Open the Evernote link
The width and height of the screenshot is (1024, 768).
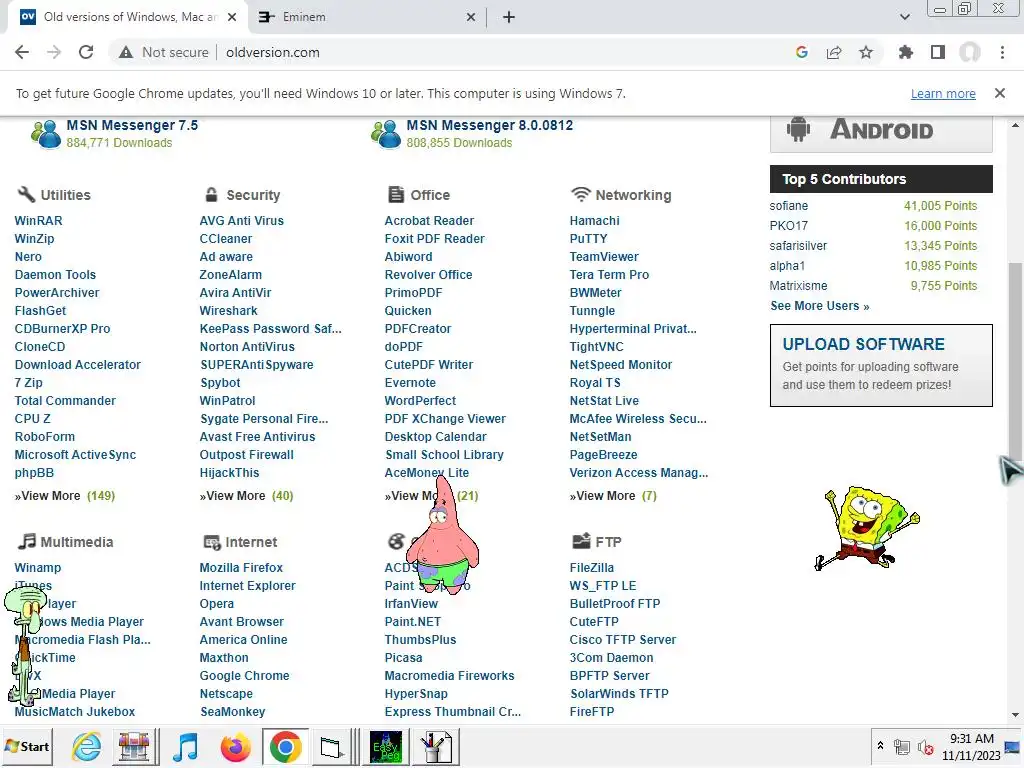[410, 383]
